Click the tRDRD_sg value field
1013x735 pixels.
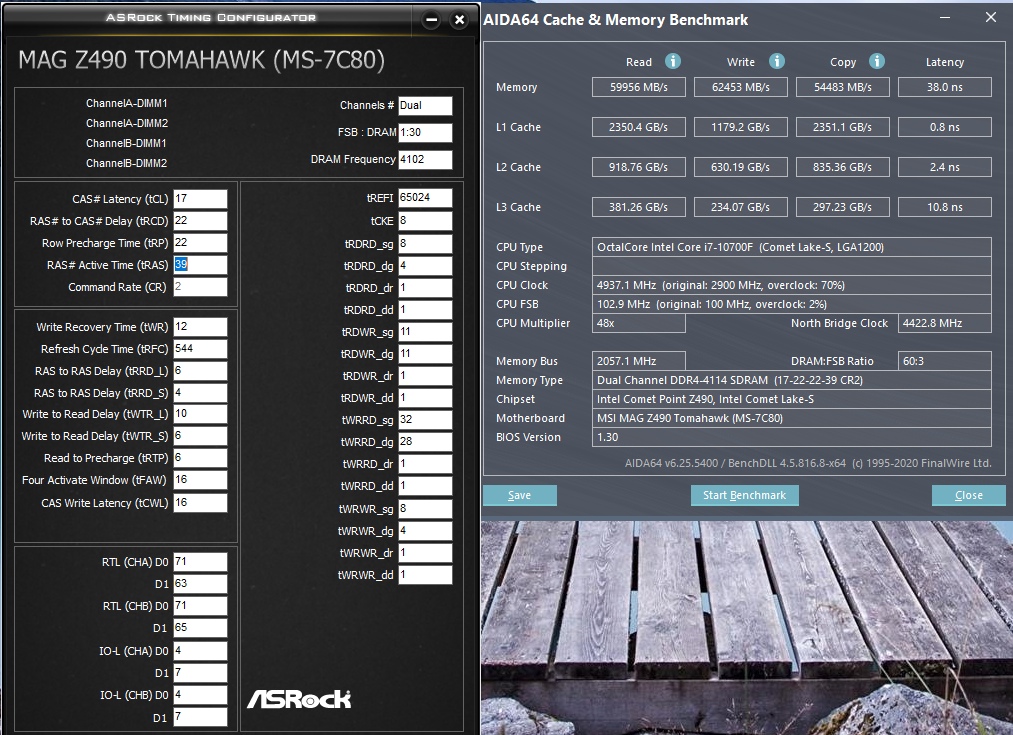[x=425, y=243]
